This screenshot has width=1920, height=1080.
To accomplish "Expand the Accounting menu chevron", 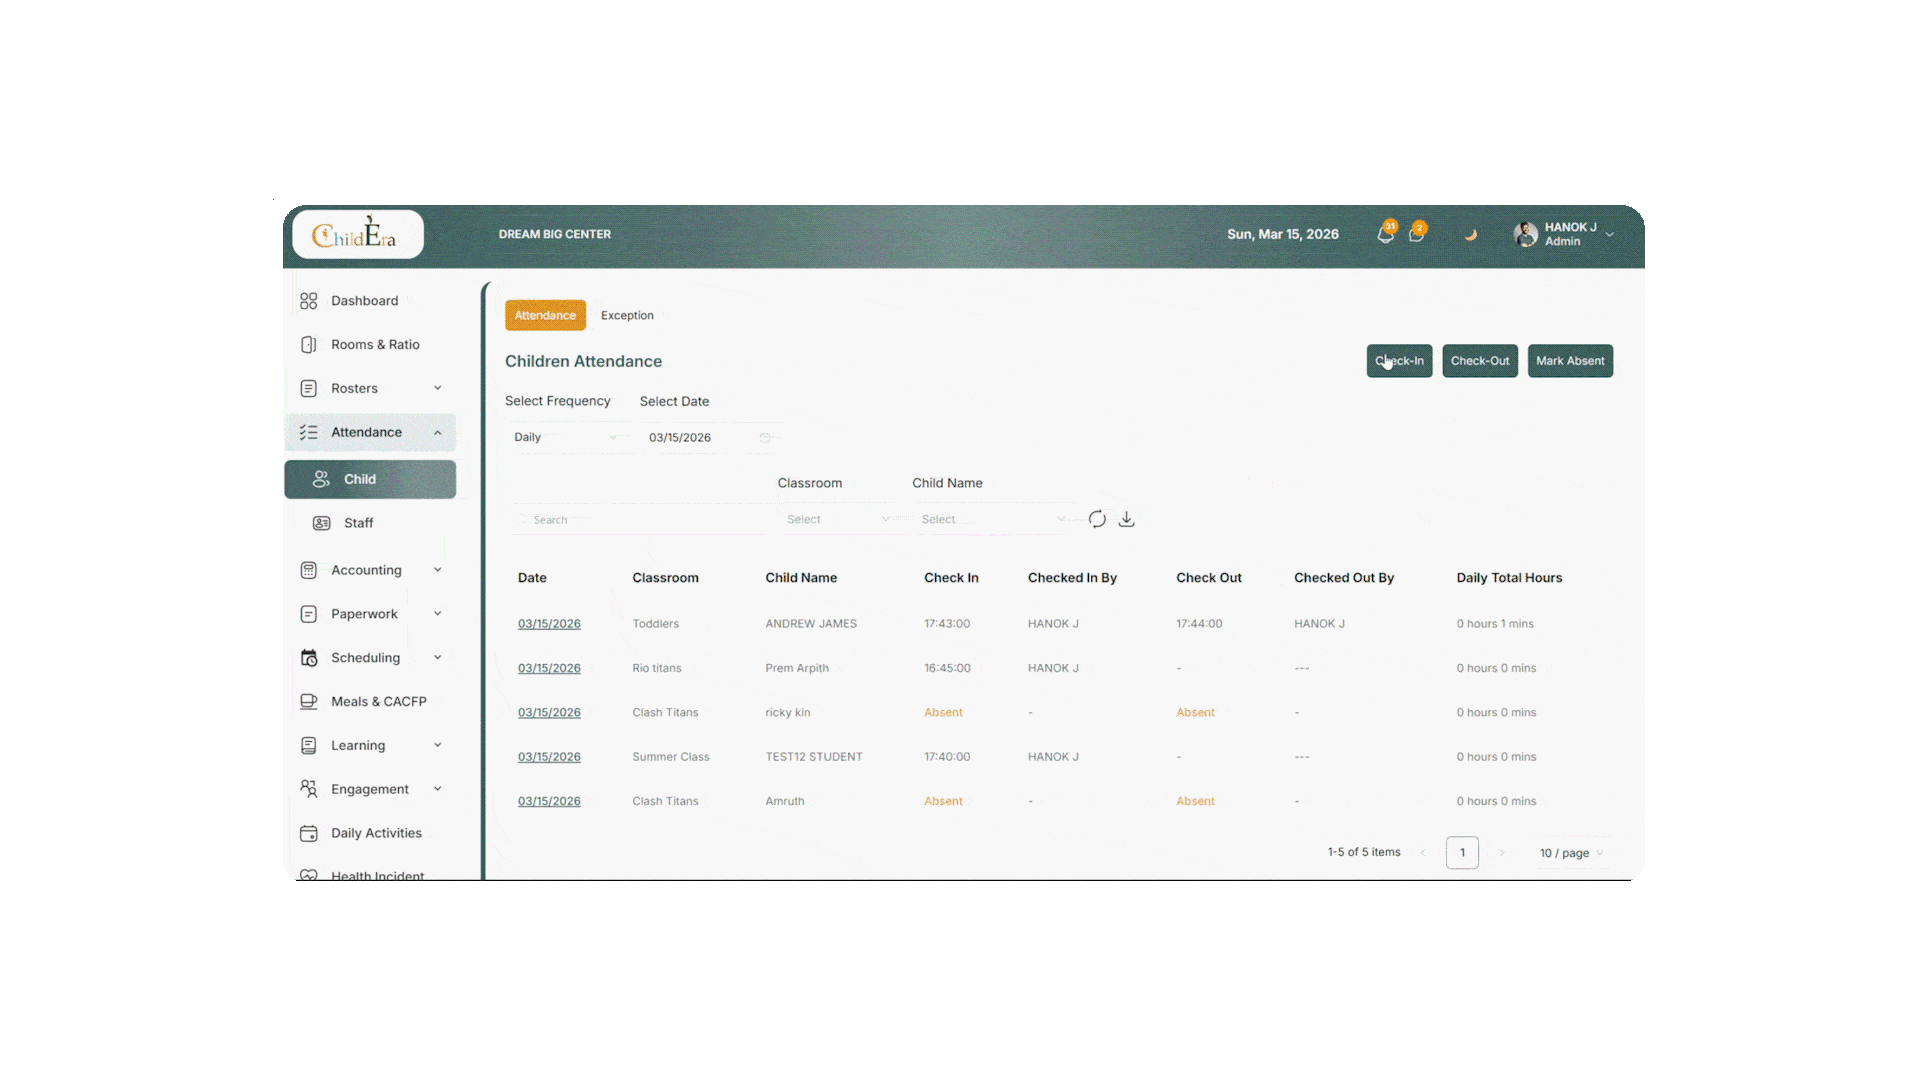I will click(x=437, y=571).
